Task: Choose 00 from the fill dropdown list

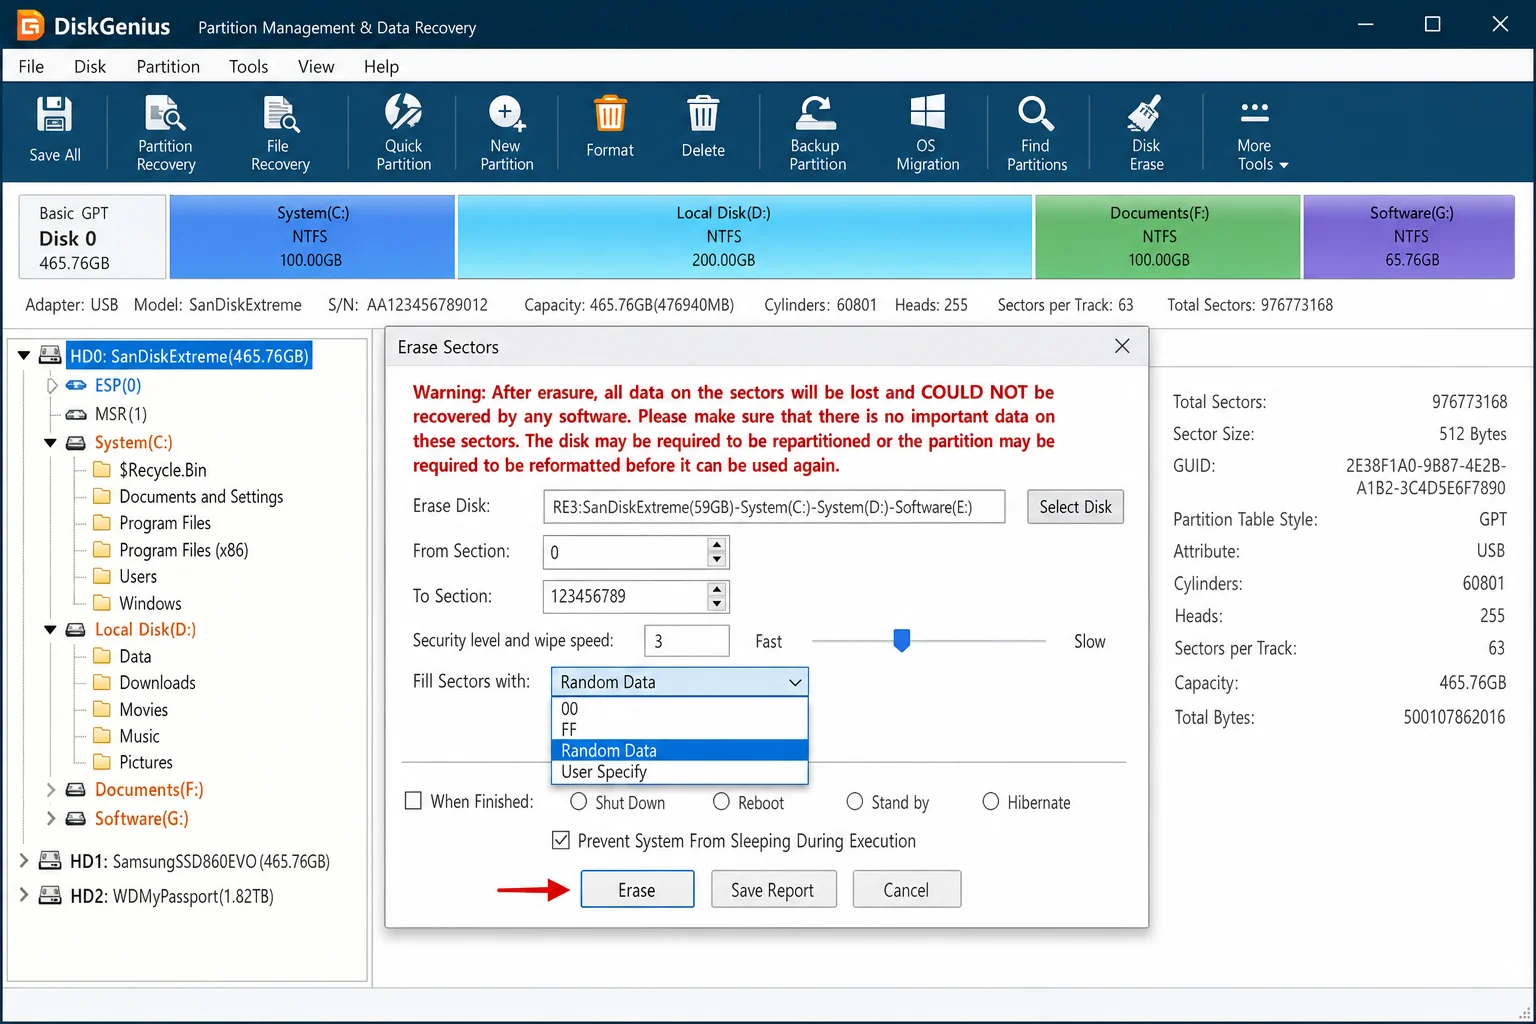Action: 679,709
